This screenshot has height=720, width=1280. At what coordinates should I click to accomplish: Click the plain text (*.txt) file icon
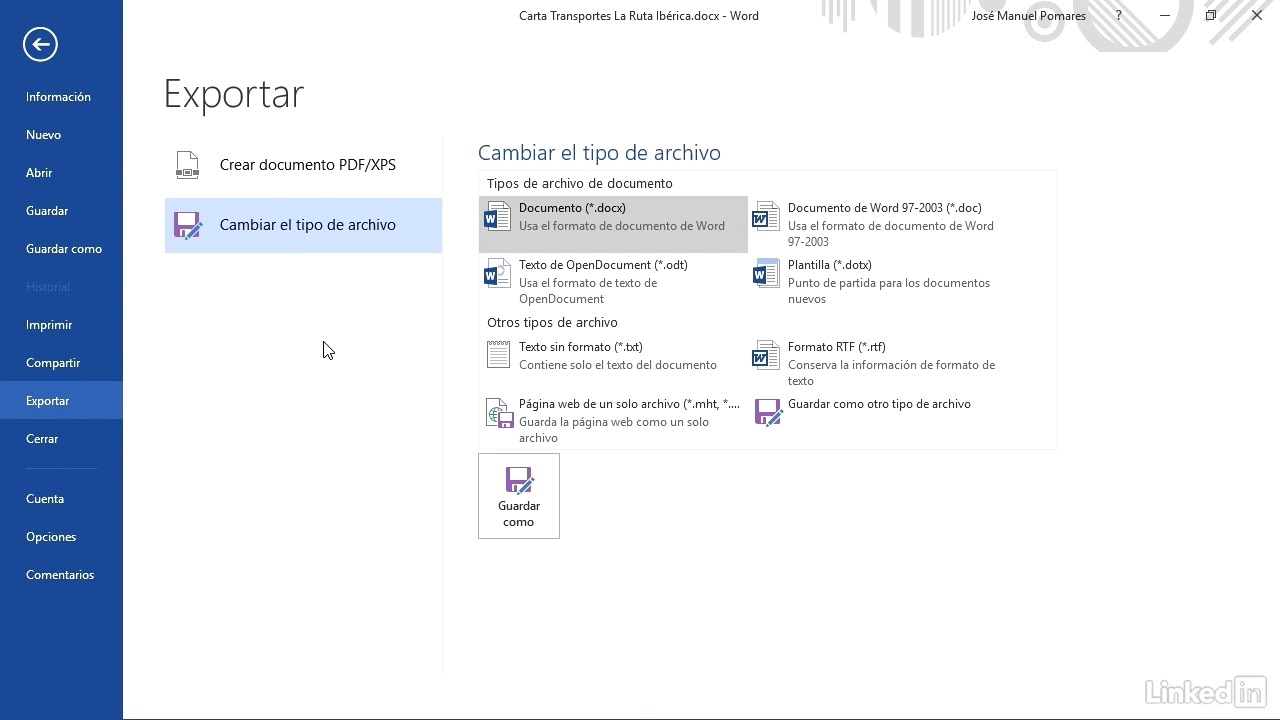pyautogui.click(x=497, y=355)
